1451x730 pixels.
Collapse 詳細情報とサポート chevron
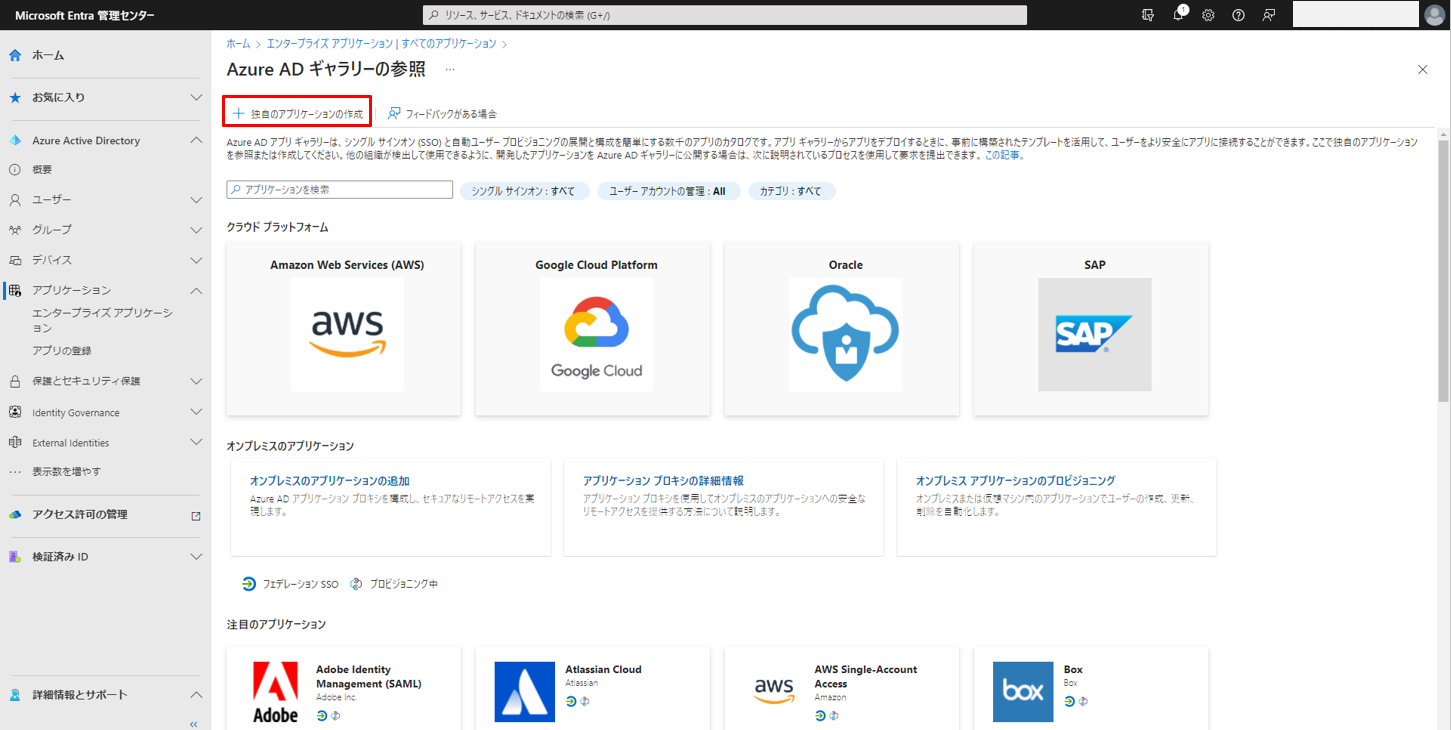pyautogui.click(x=196, y=695)
